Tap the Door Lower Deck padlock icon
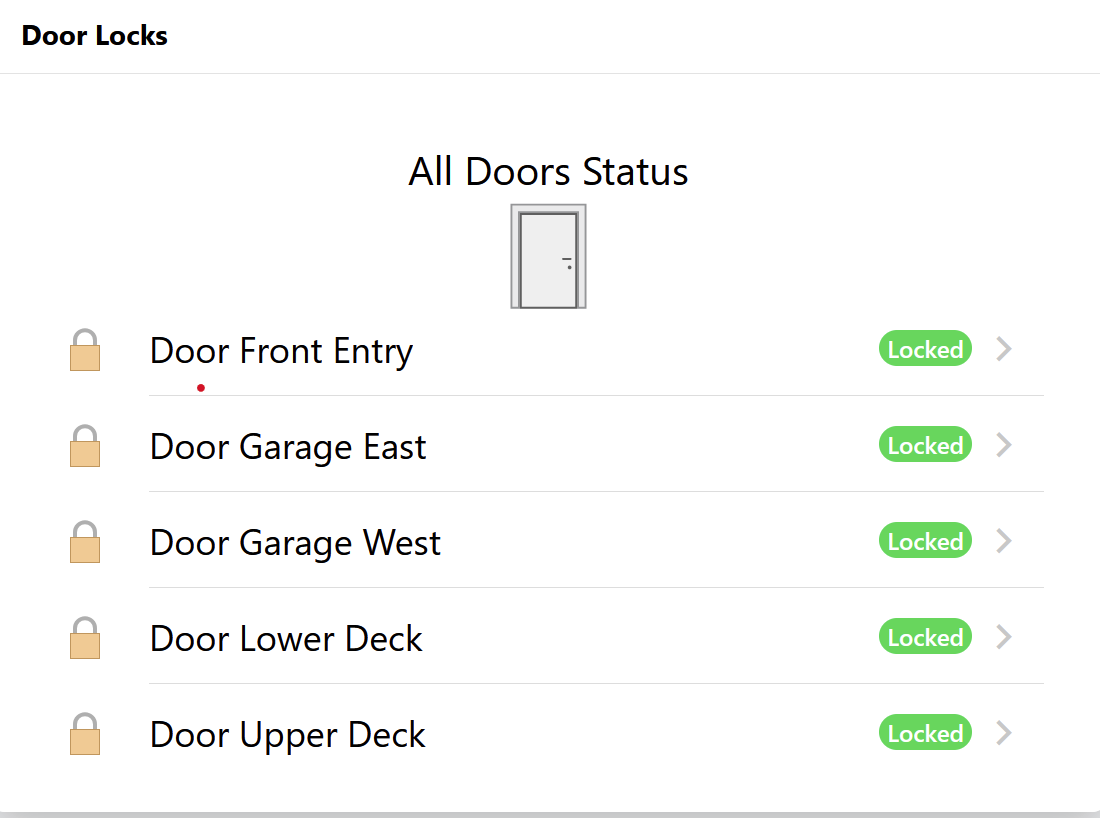This screenshot has width=1100, height=818. (85, 639)
